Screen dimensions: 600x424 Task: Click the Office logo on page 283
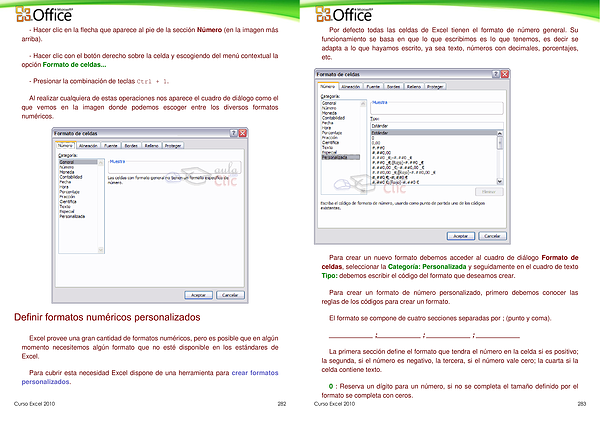344,15
